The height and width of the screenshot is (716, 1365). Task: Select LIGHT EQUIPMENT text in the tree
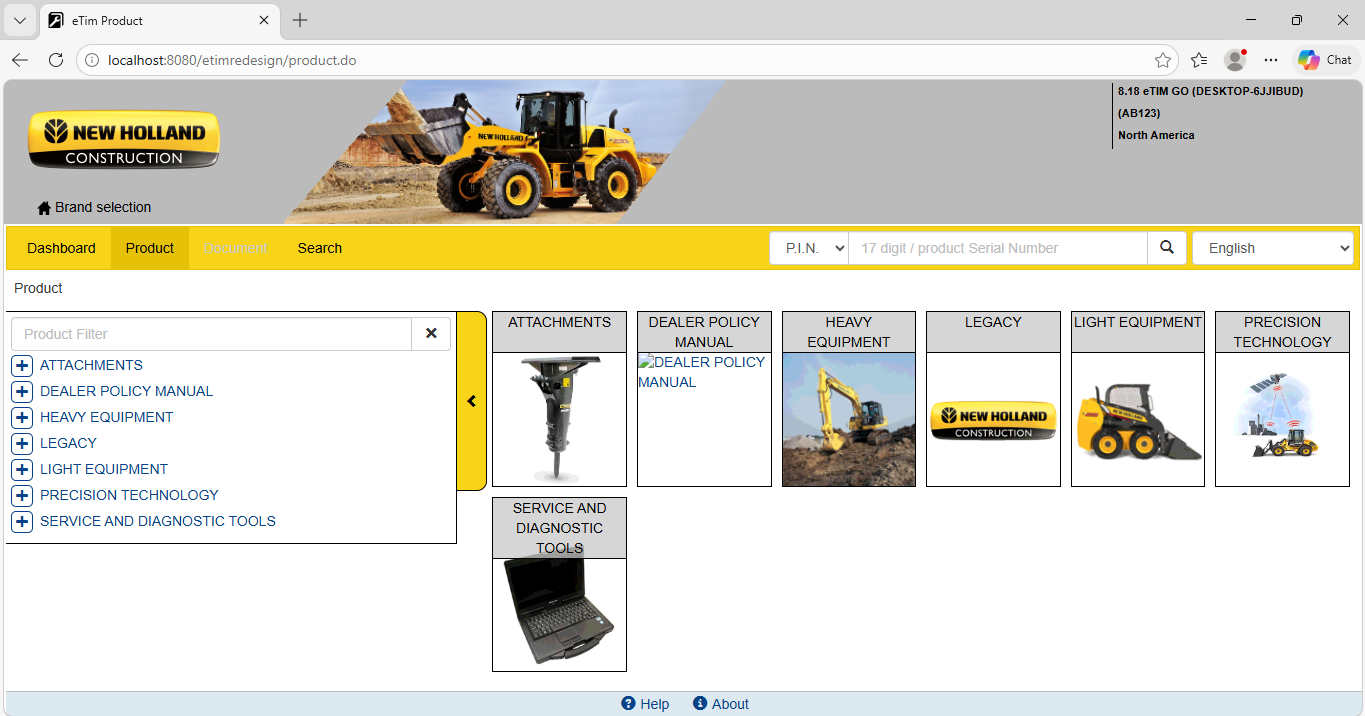pos(104,469)
